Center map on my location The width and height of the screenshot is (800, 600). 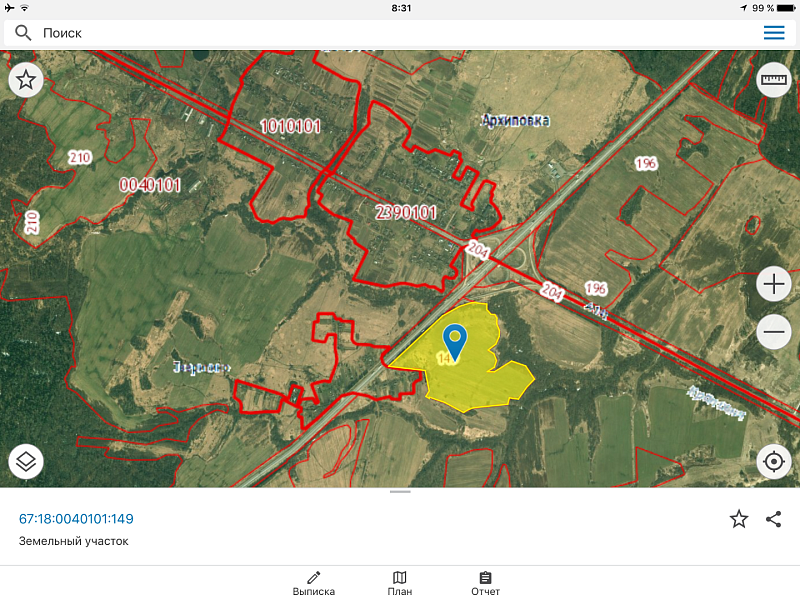pos(774,462)
